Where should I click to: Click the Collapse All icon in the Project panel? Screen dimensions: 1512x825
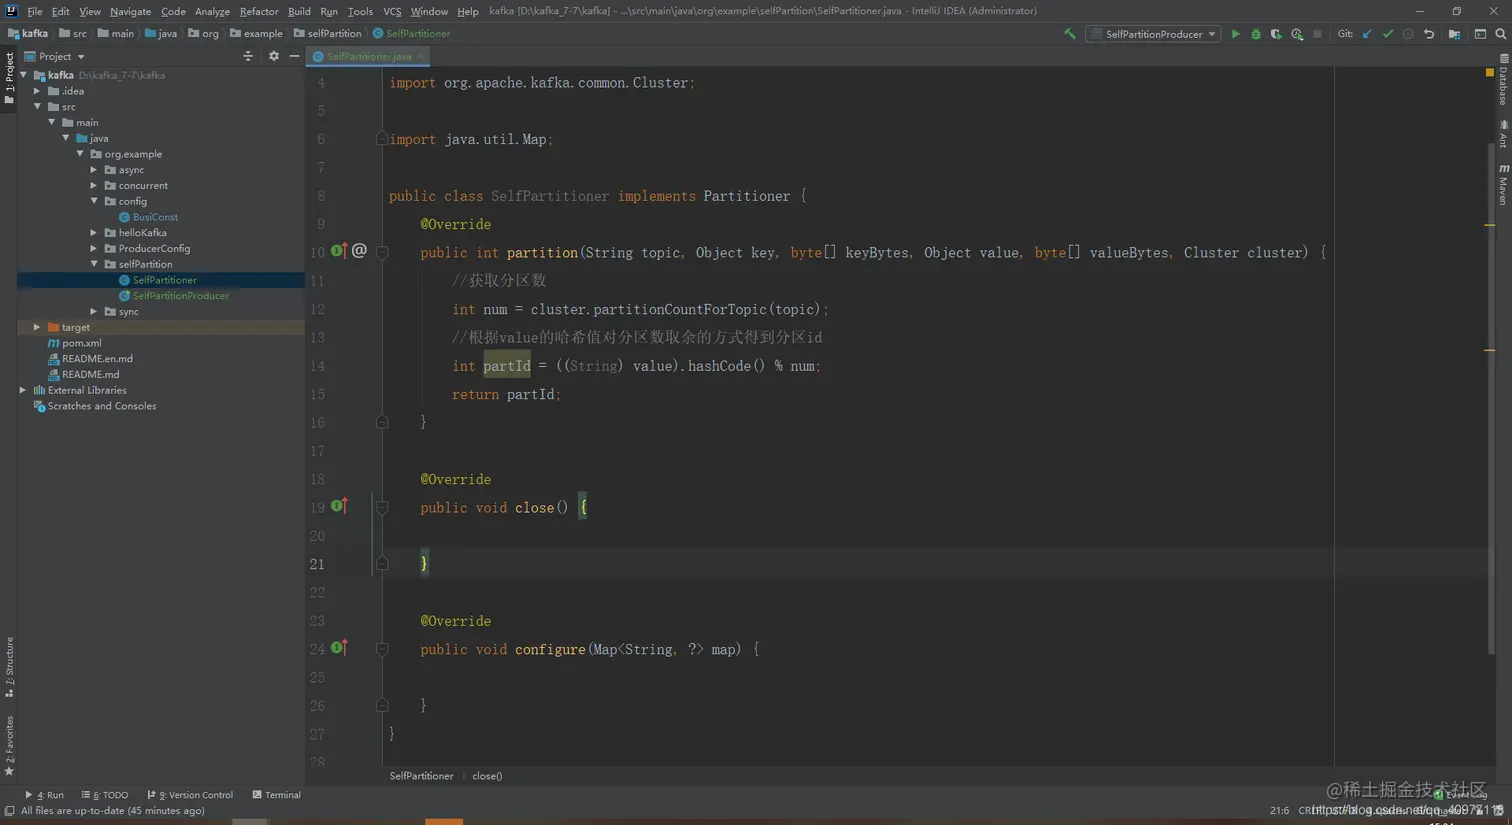coord(248,56)
